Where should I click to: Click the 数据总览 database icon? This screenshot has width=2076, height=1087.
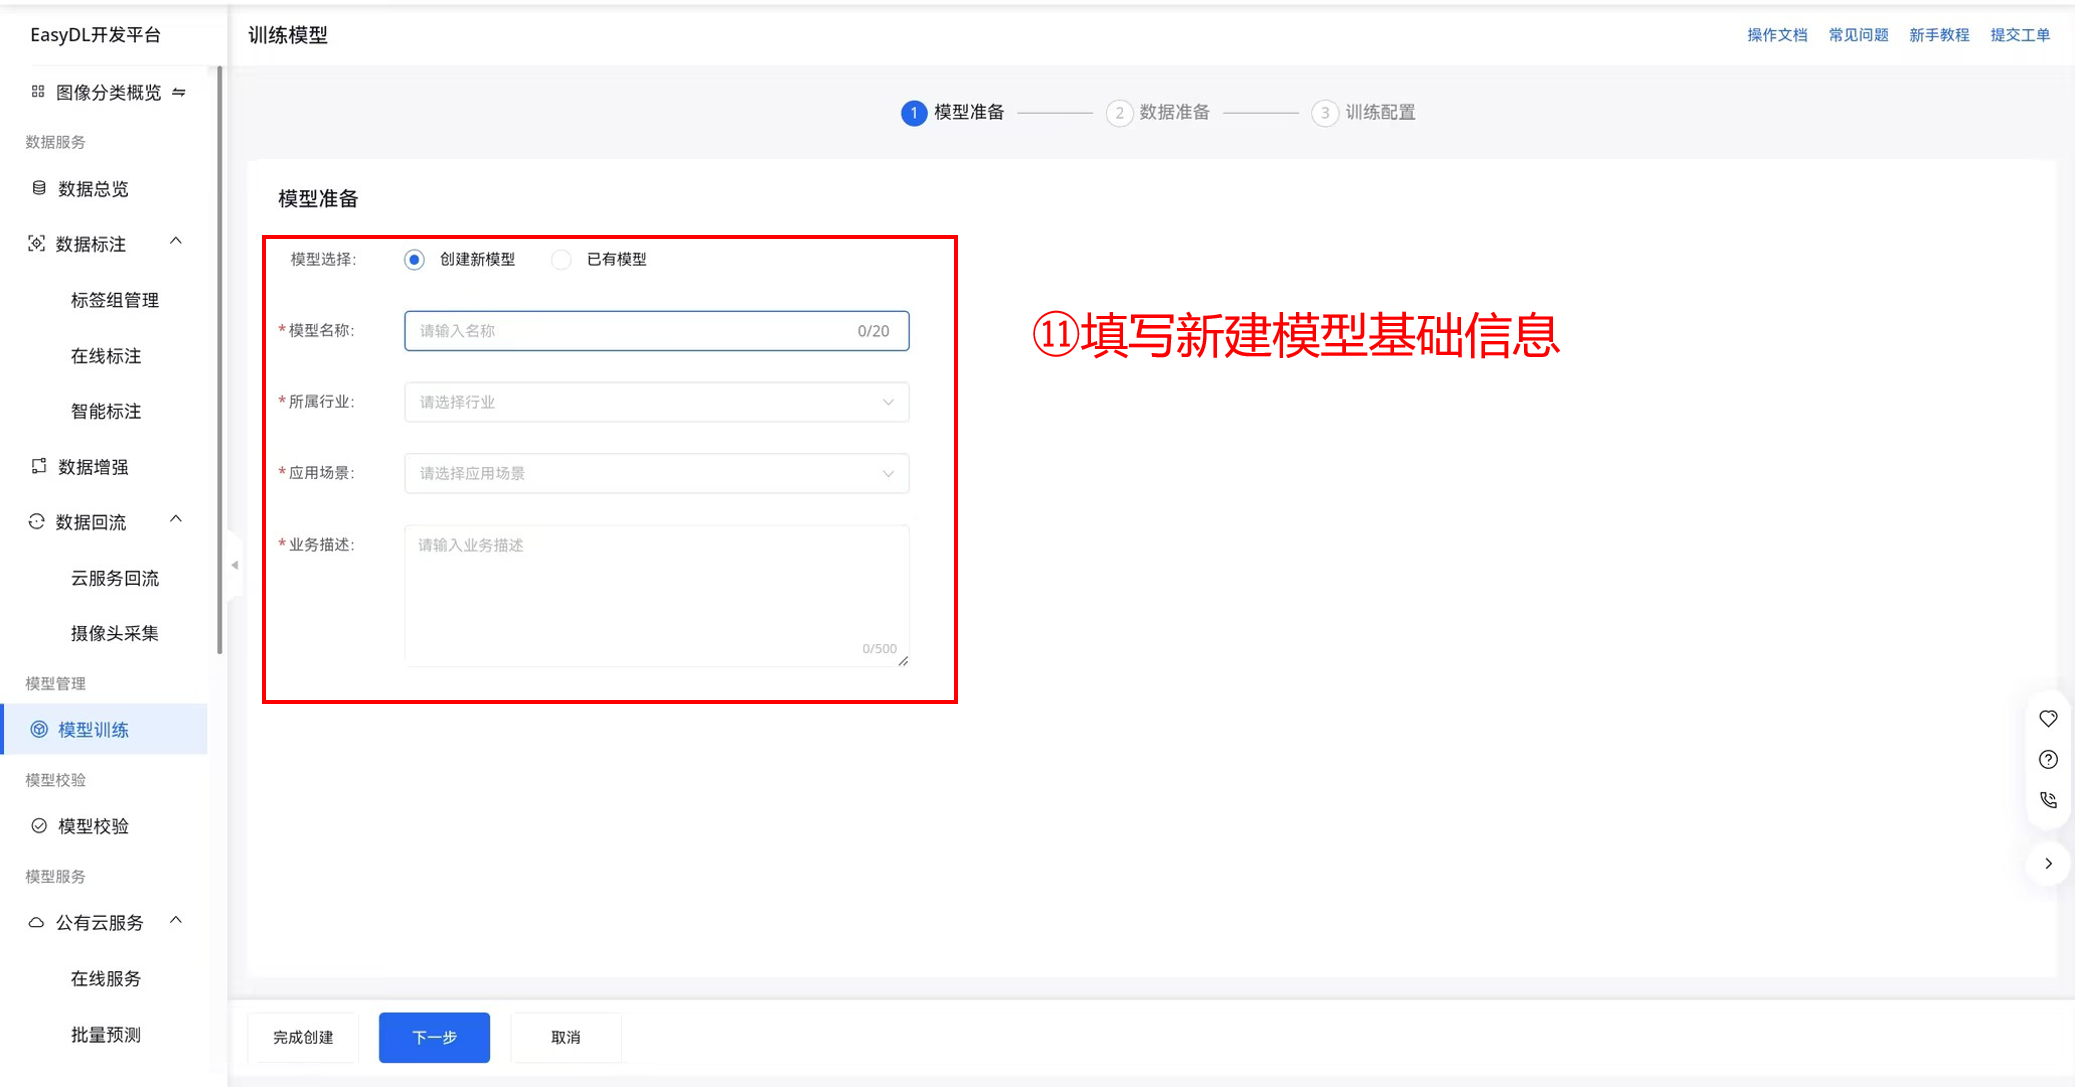click(x=39, y=188)
